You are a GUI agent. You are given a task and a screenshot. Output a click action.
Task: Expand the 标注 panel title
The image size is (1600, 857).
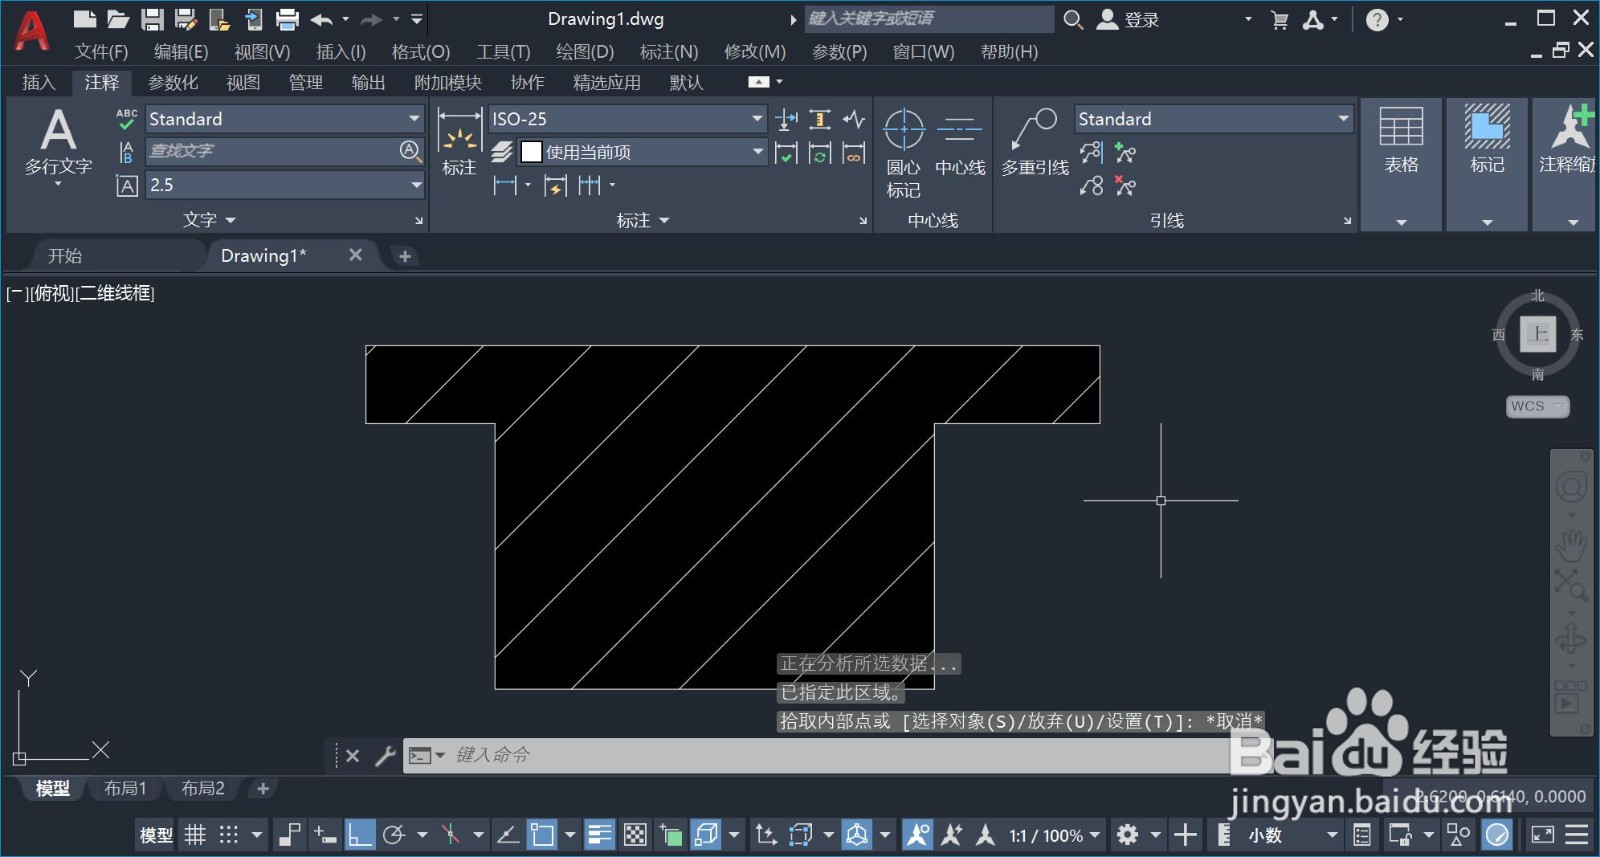[x=643, y=220]
